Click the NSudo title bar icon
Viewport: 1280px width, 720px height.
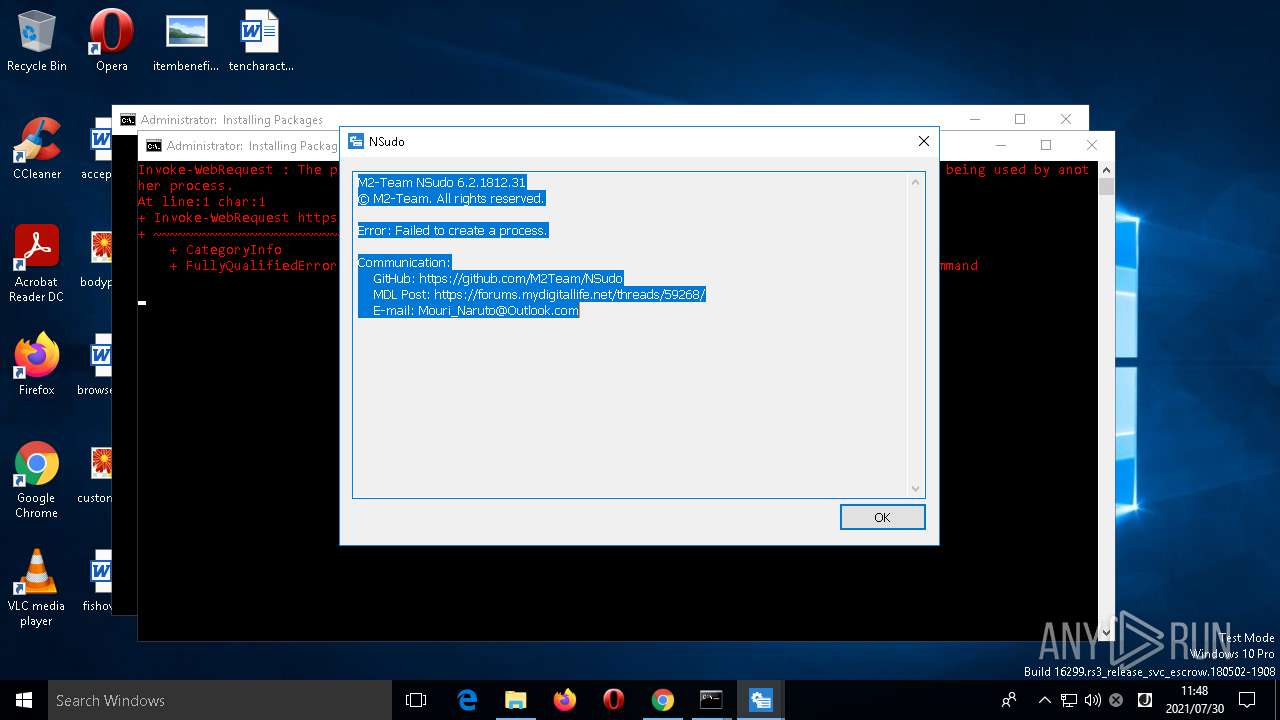click(355, 142)
